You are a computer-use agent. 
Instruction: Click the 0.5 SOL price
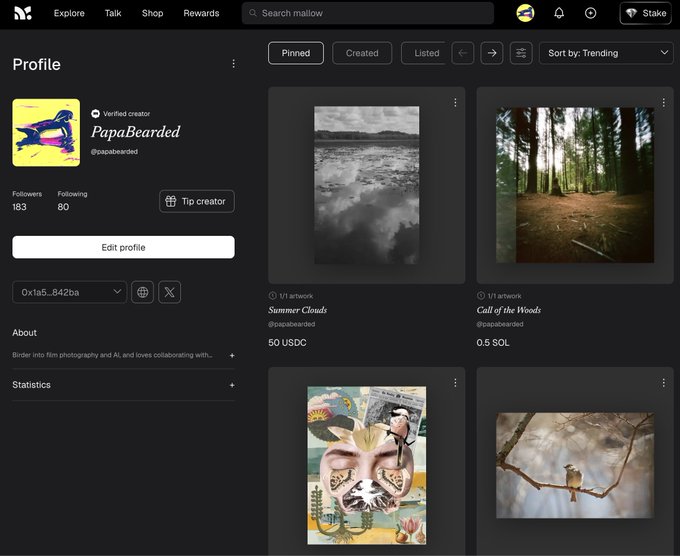tap(493, 343)
